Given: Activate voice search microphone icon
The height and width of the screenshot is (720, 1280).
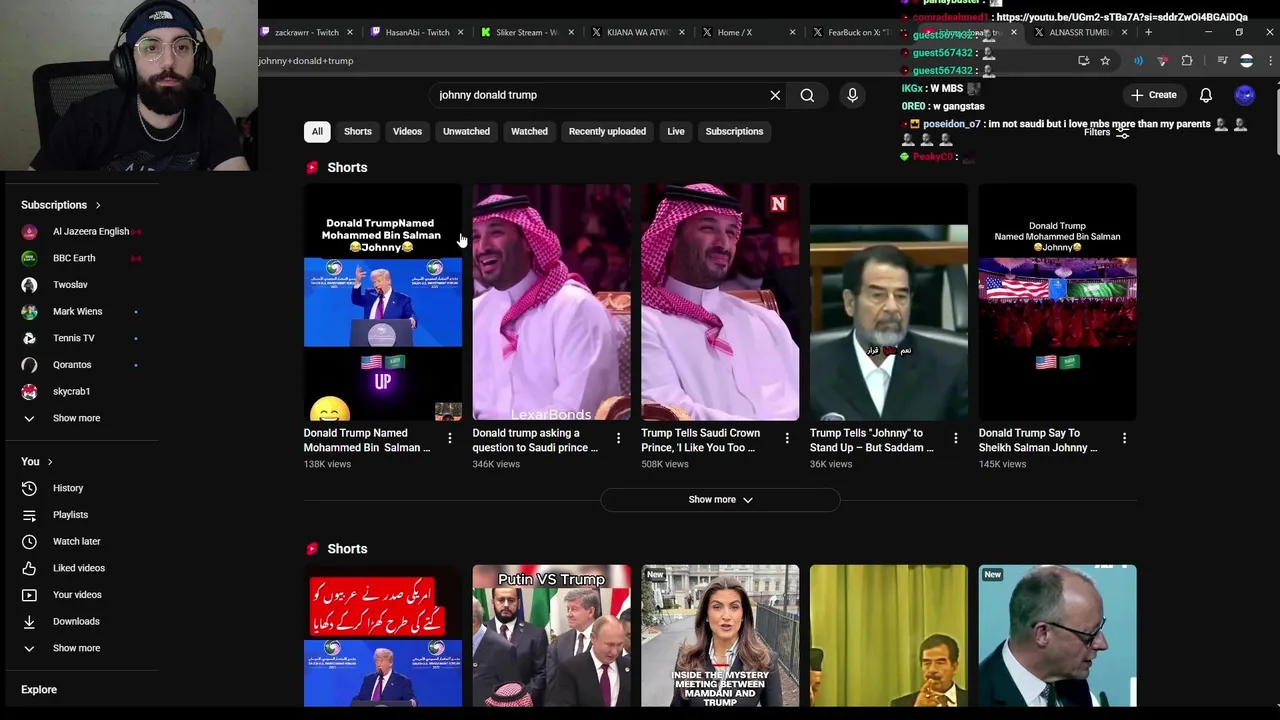Looking at the screenshot, I should click(x=852, y=95).
